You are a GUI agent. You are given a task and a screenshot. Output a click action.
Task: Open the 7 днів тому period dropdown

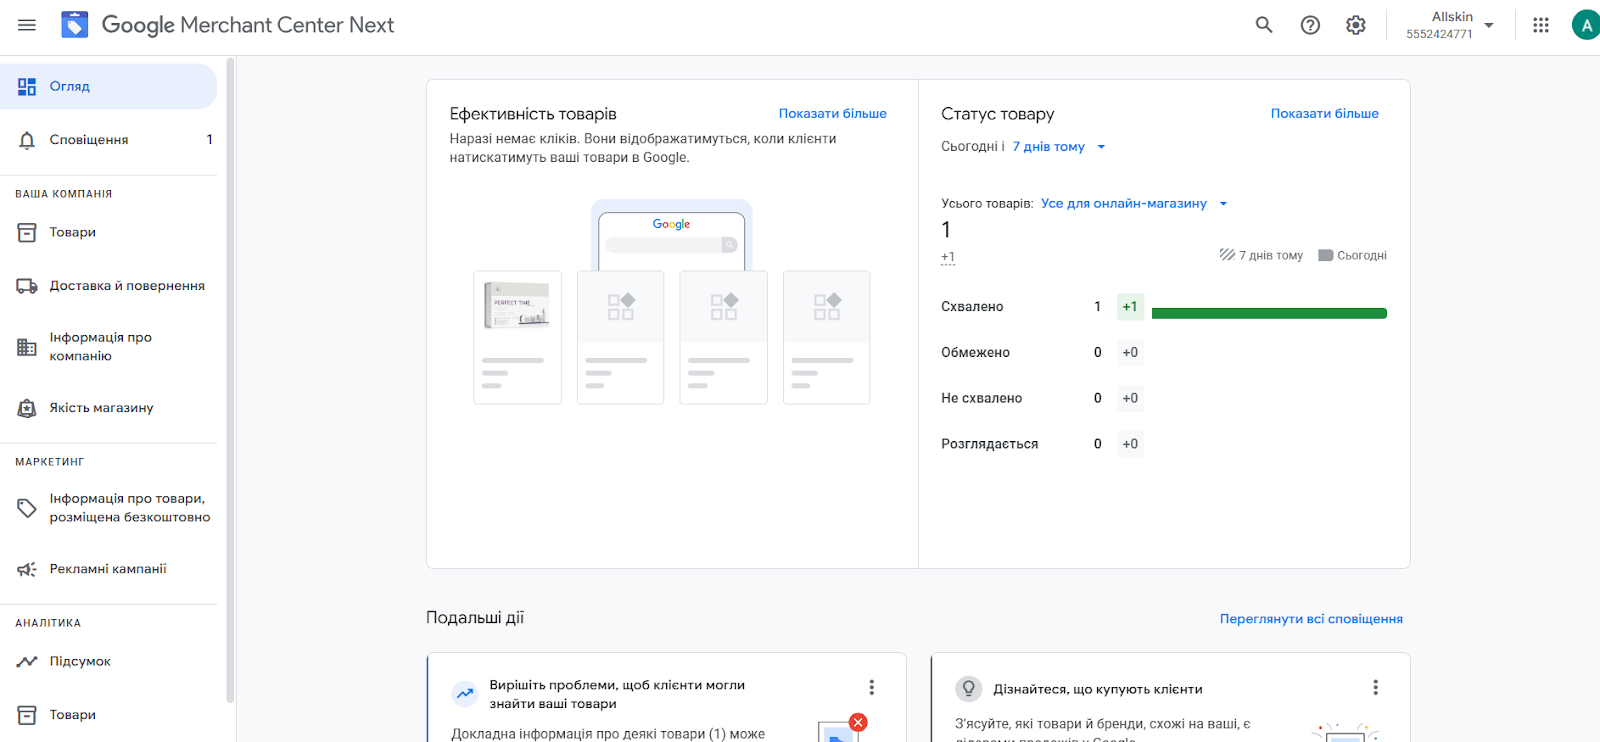point(1059,147)
